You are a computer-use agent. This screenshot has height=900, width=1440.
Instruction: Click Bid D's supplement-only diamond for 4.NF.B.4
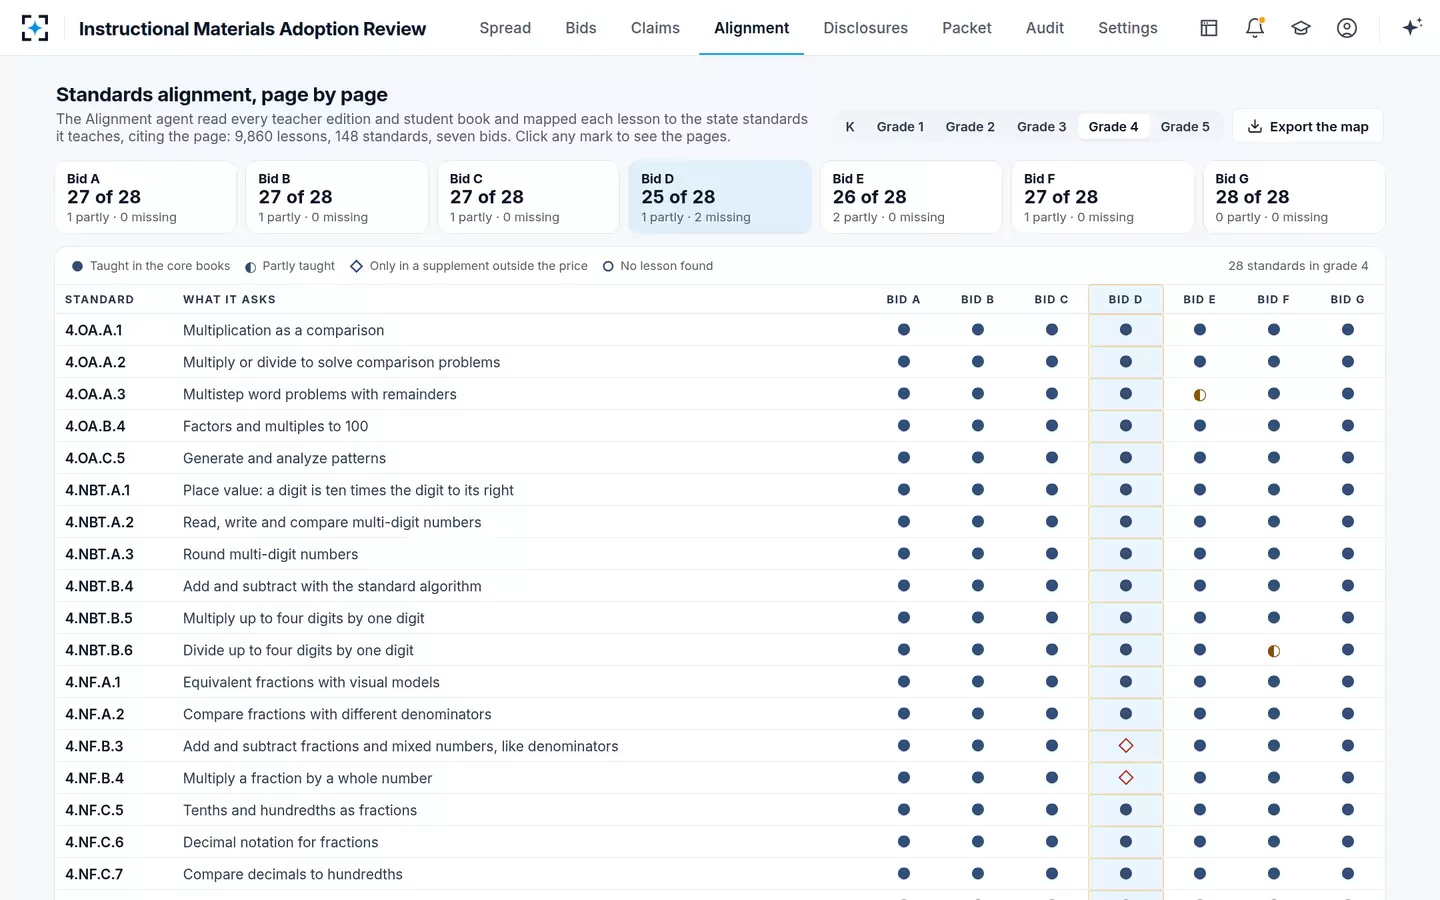tap(1126, 778)
